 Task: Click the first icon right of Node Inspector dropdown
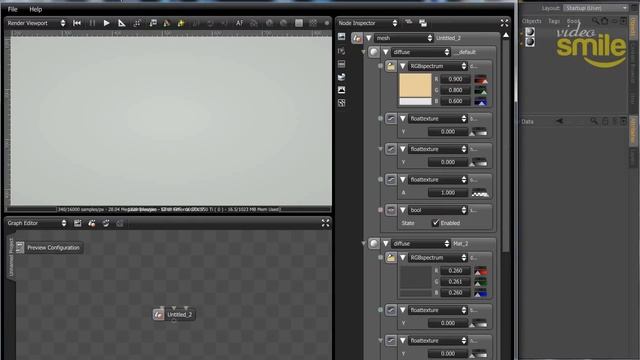409,22
